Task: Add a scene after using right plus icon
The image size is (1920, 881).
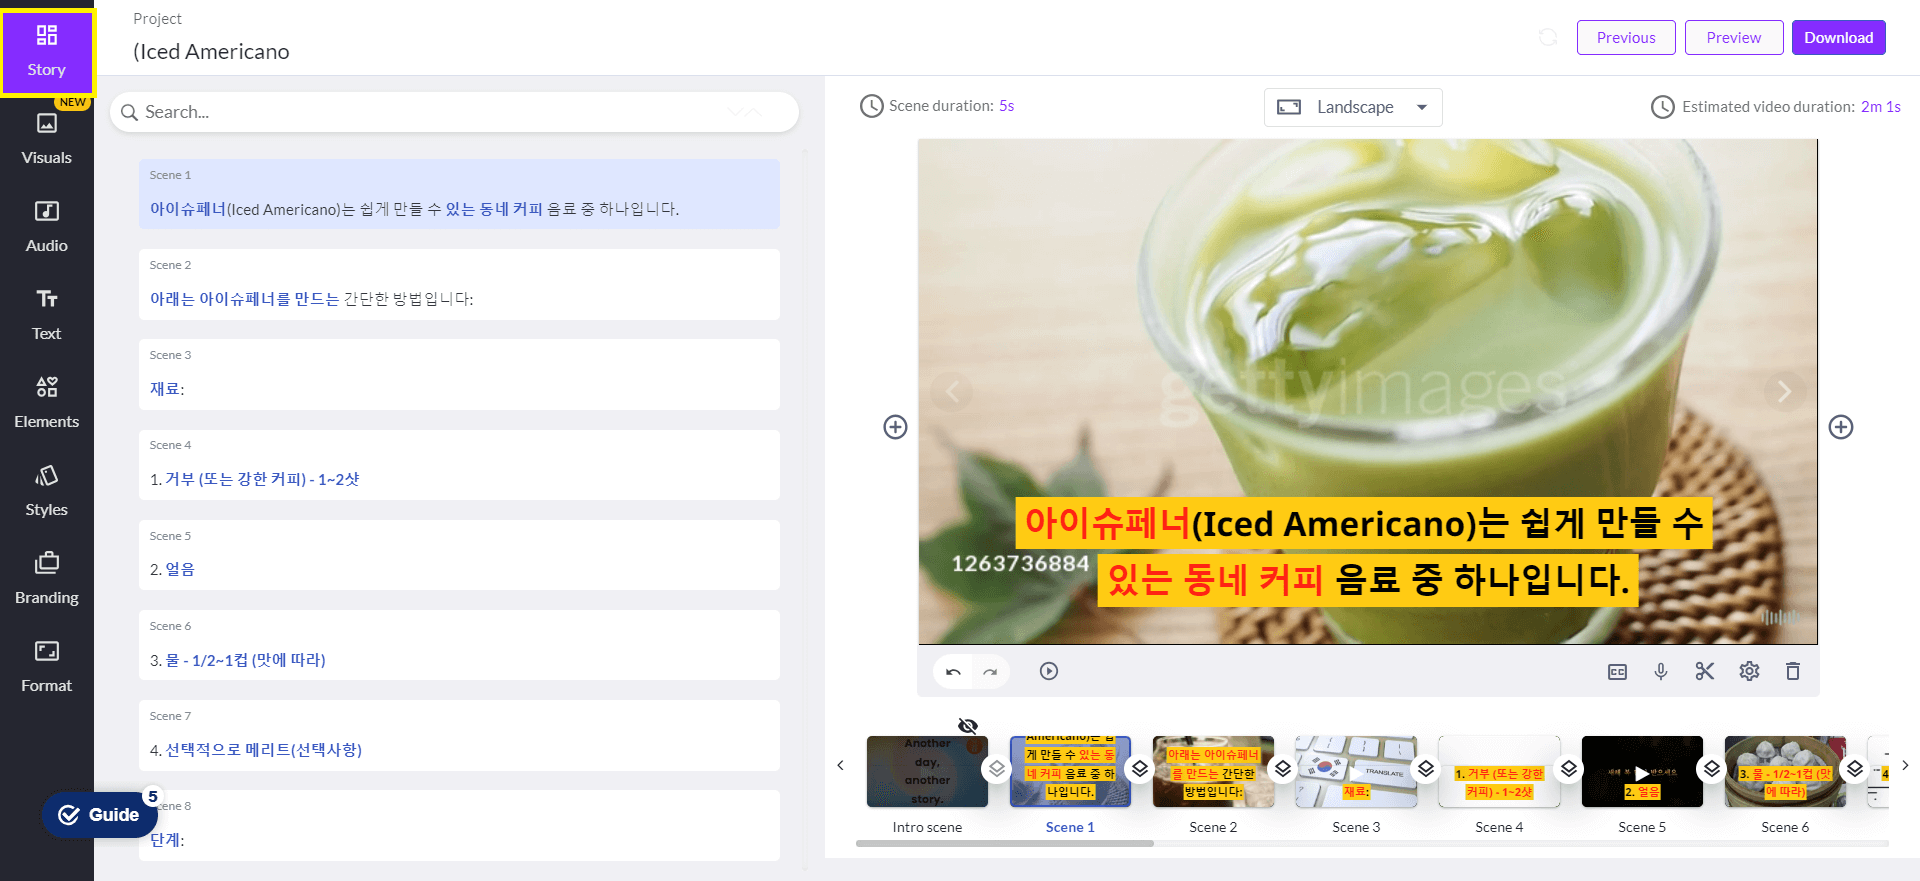Action: (1841, 427)
